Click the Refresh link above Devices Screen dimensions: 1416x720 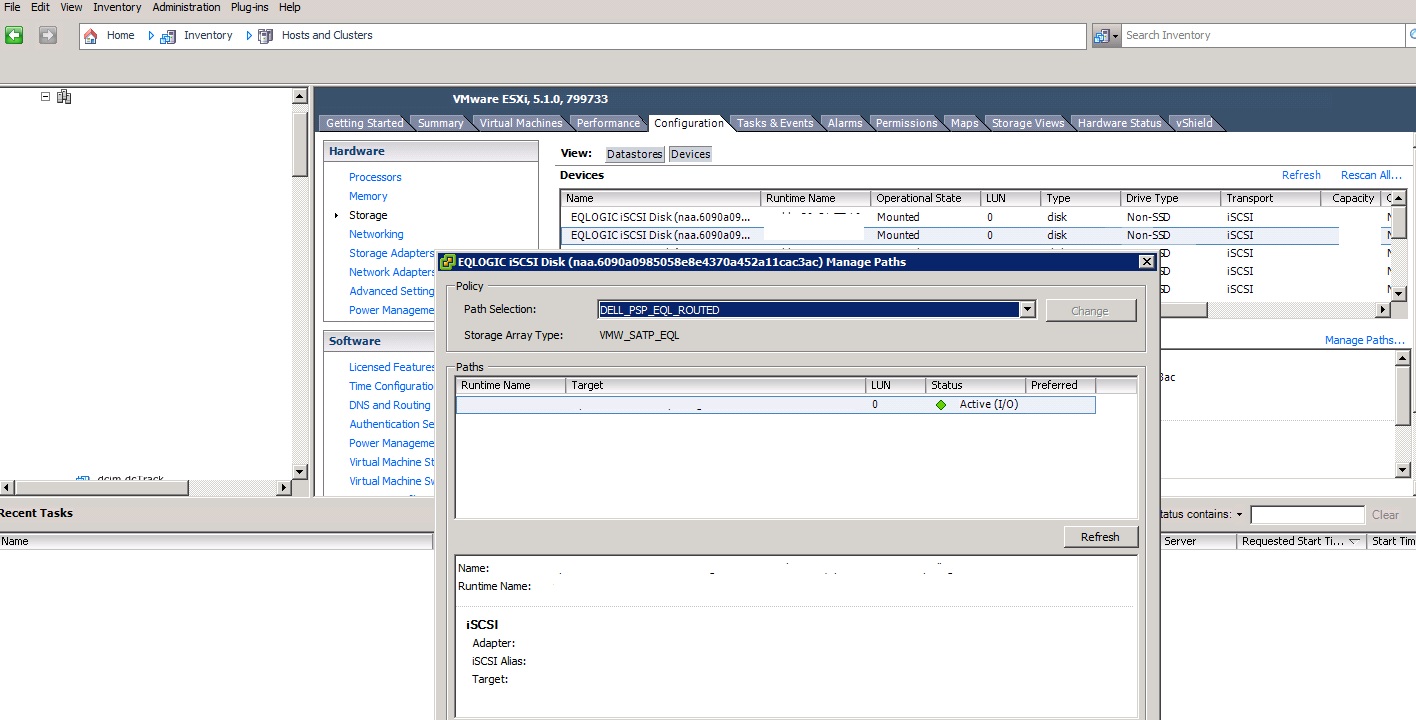click(1301, 175)
